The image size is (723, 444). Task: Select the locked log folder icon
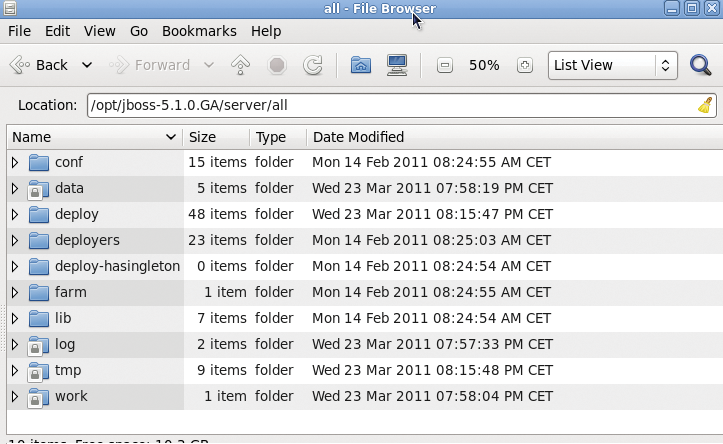[x=38, y=345]
